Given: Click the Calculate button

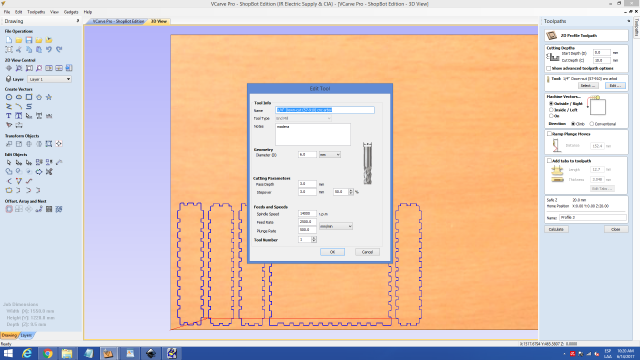Looking at the screenshot, I should click(556, 229).
